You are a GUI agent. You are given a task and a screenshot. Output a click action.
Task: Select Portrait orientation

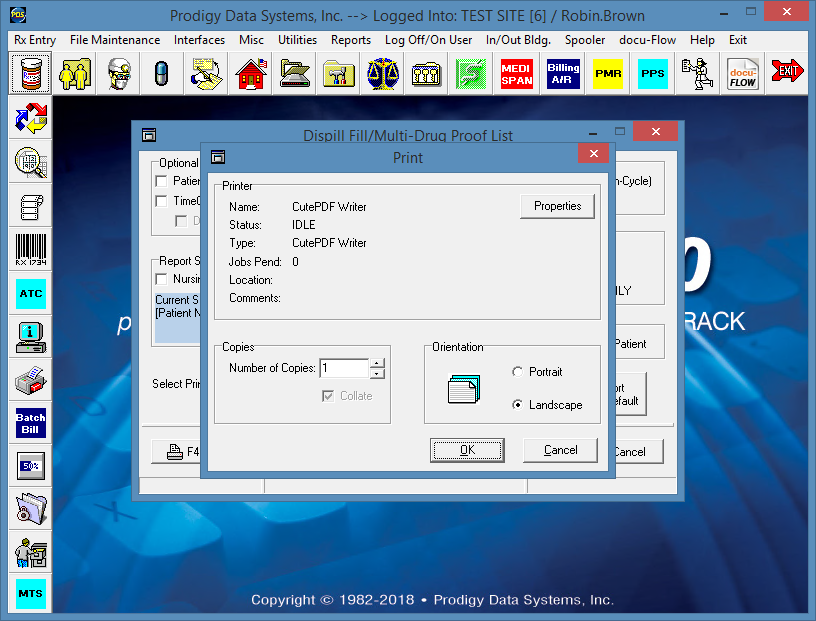point(517,372)
